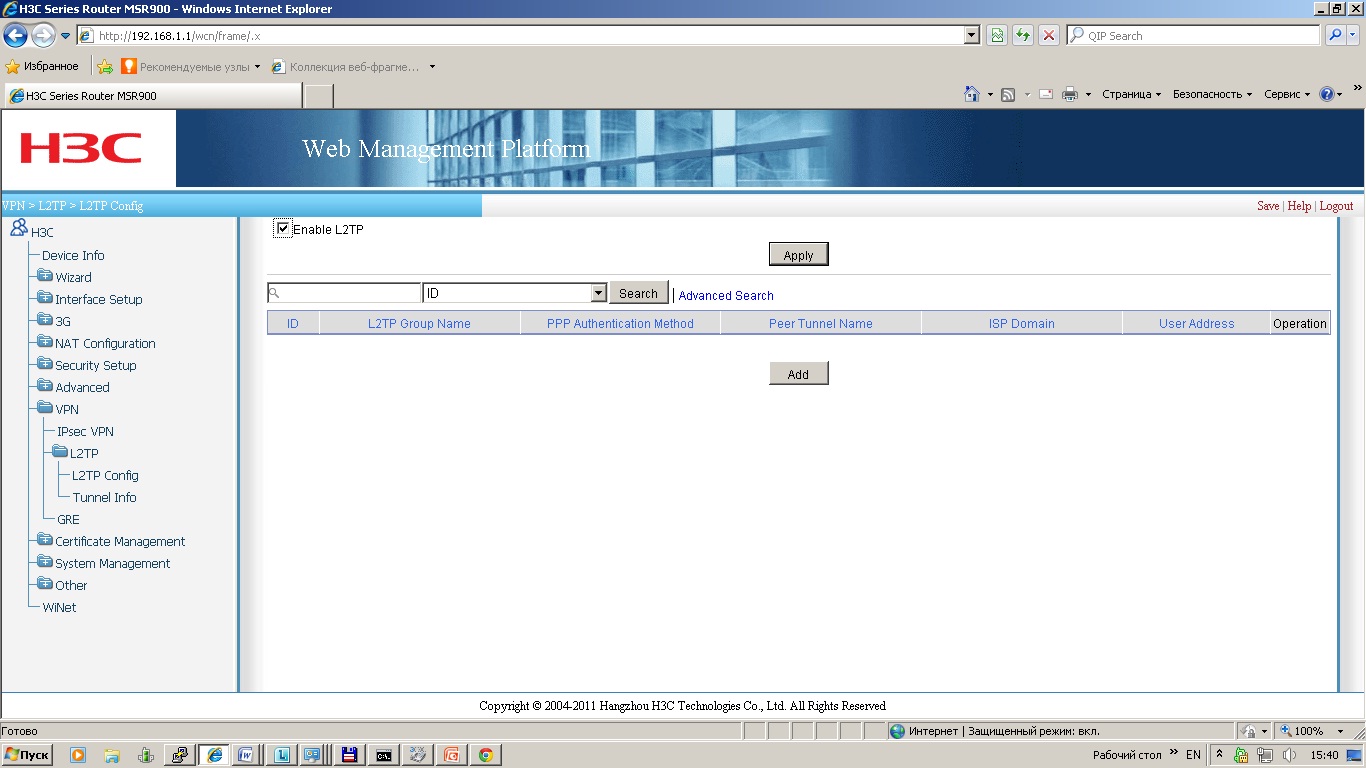This screenshot has width=1366, height=768.
Task: Expand the 3G tree node
Action: pos(45,320)
